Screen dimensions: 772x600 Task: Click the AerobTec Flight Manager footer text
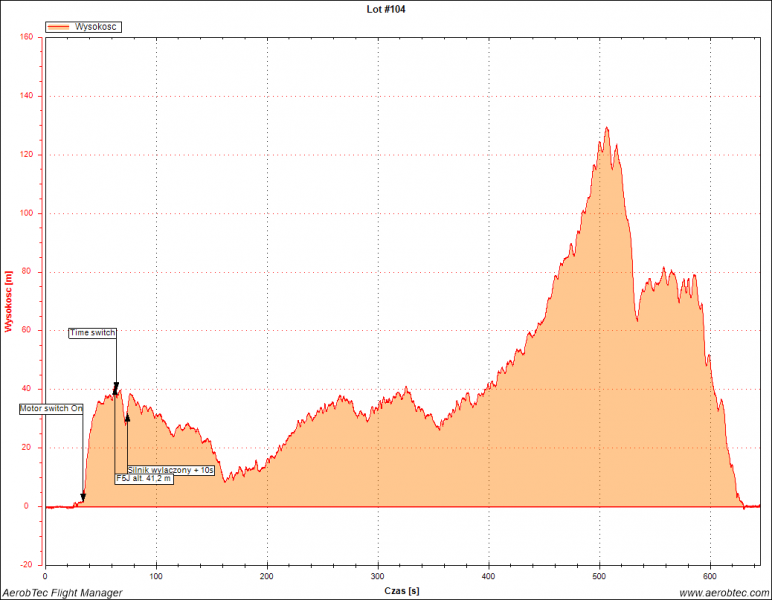pyautogui.click(x=62, y=593)
